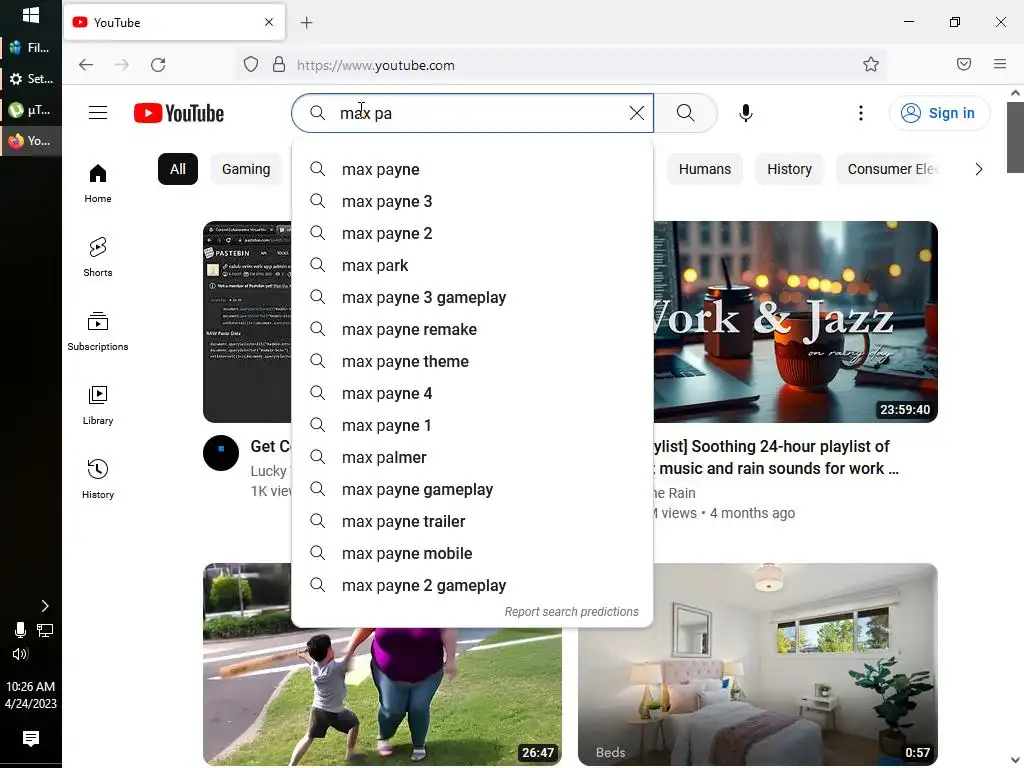Screen dimensions: 1024x768
Task: Start voice search with the microphone
Action: coord(746,113)
